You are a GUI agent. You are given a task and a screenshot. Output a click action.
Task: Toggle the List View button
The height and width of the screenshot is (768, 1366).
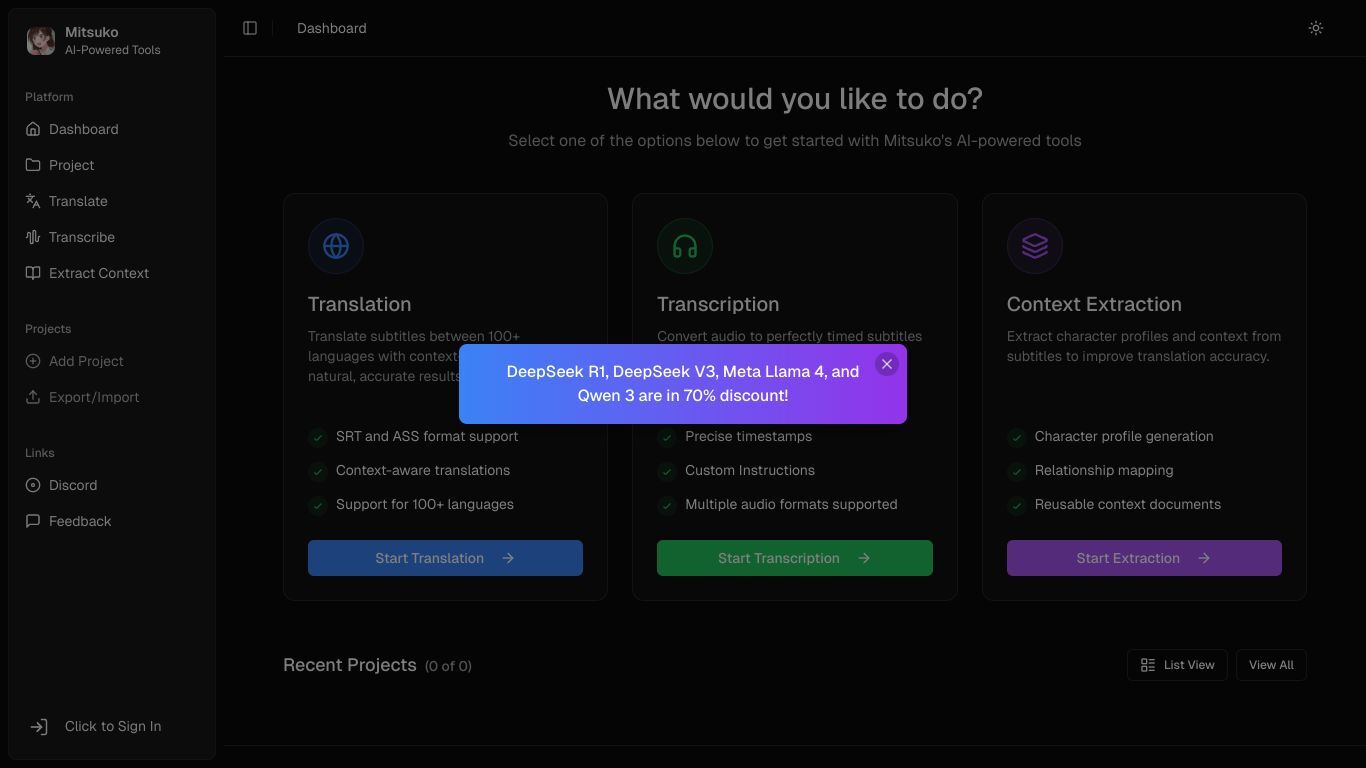[1177, 665]
